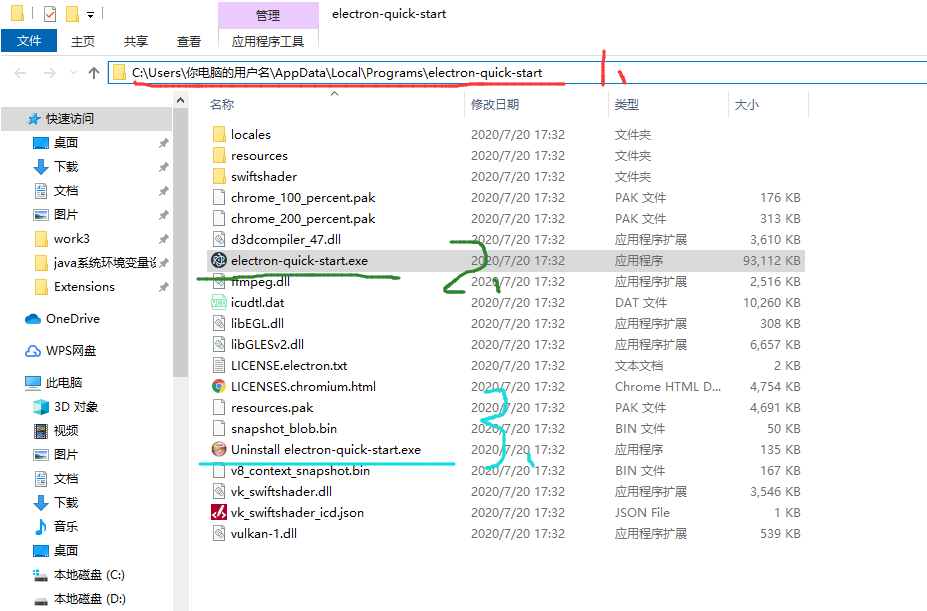
Task: Select Uninstall electron-quick-start.exe icon
Action: (x=219, y=450)
